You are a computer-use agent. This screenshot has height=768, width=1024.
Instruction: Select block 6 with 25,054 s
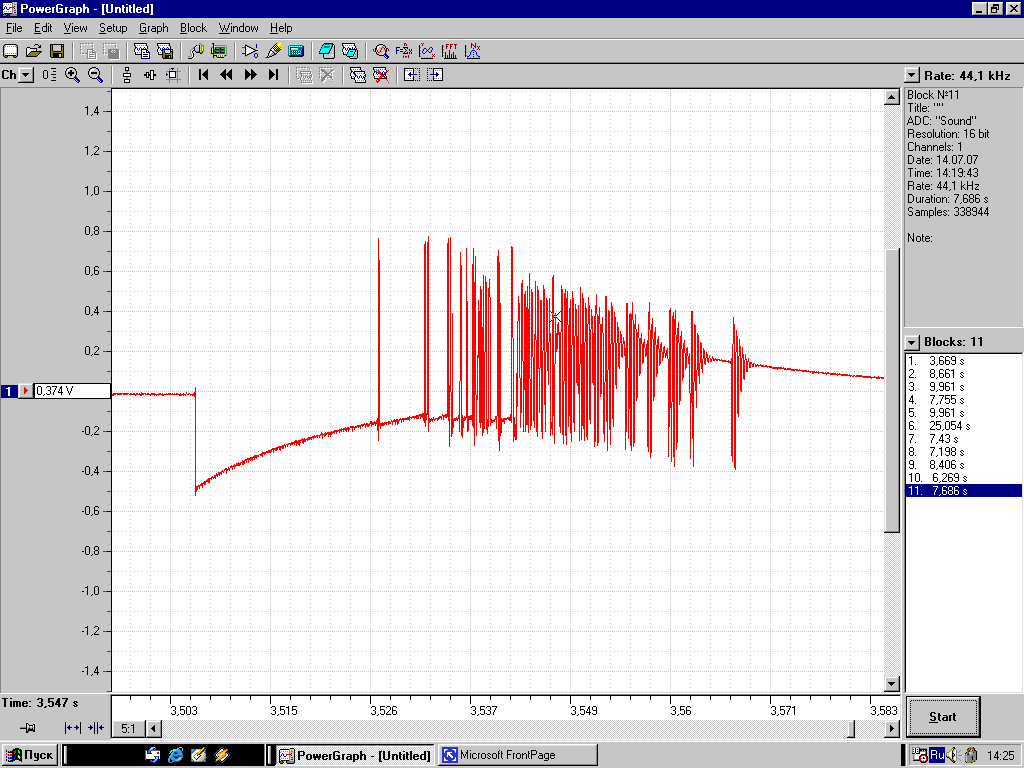click(963, 426)
